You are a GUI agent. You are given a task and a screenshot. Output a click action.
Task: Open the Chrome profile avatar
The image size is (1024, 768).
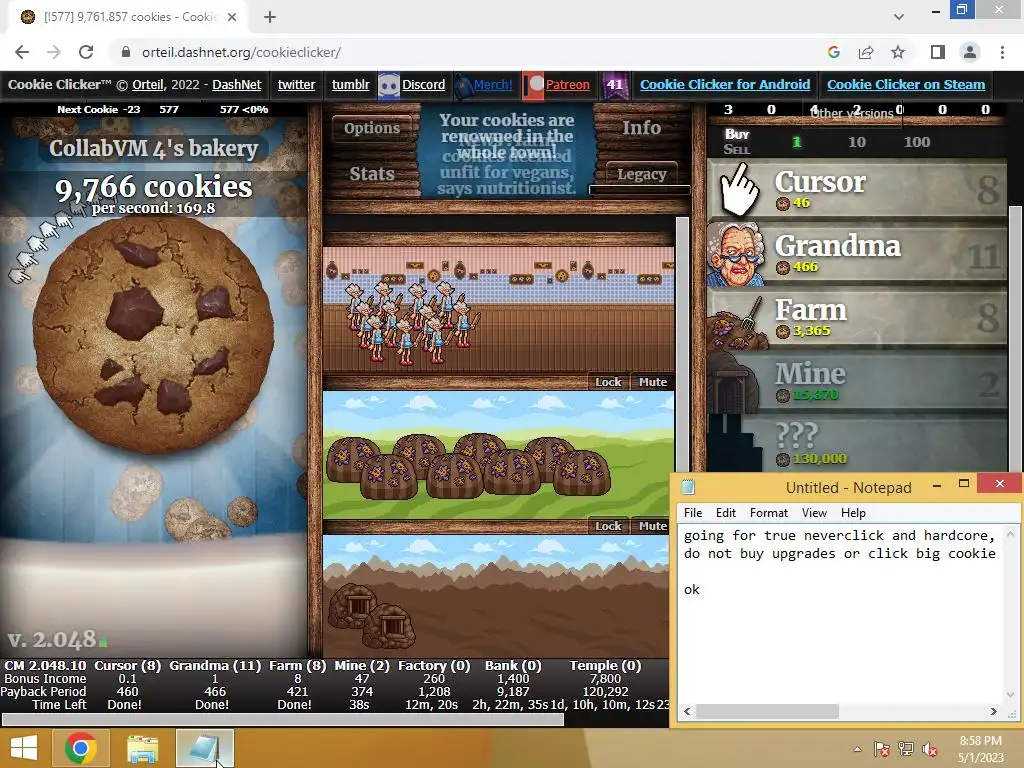(x=970, y=52)
